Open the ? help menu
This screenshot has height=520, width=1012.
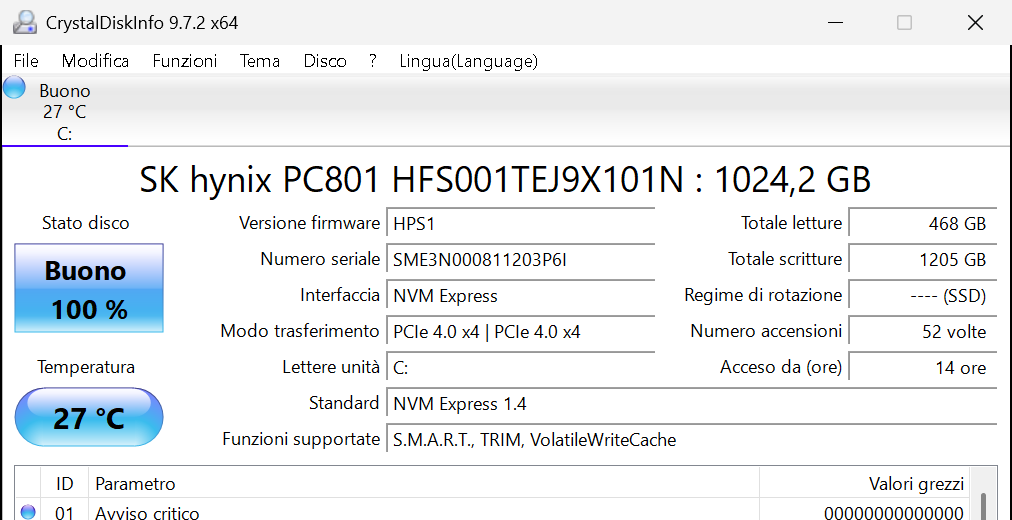373,61
